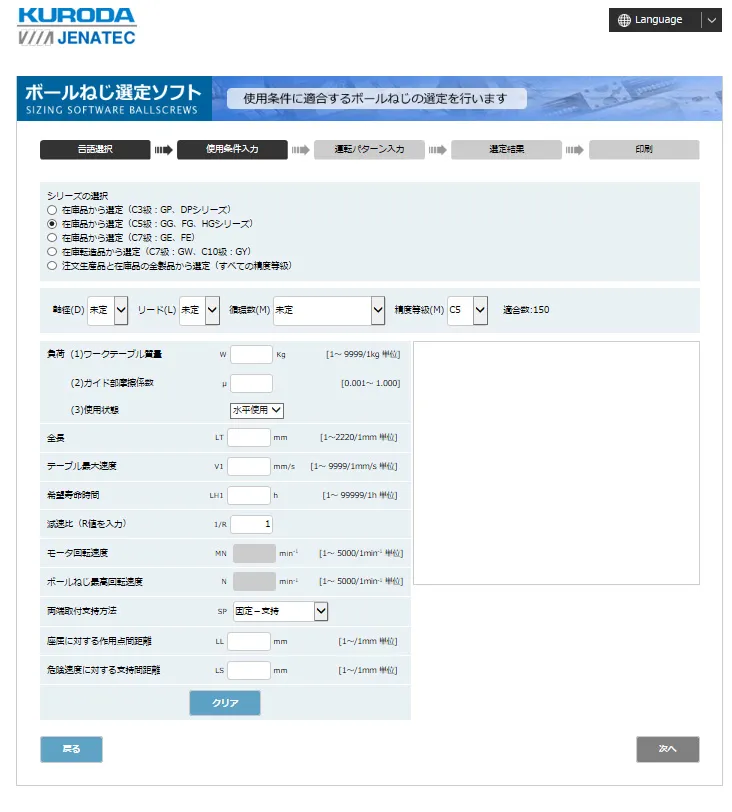Expand the 精度等級 C5 dropdown
This screenshot has height=812, width=732.
pyautogui.click(x=467, y=311)
